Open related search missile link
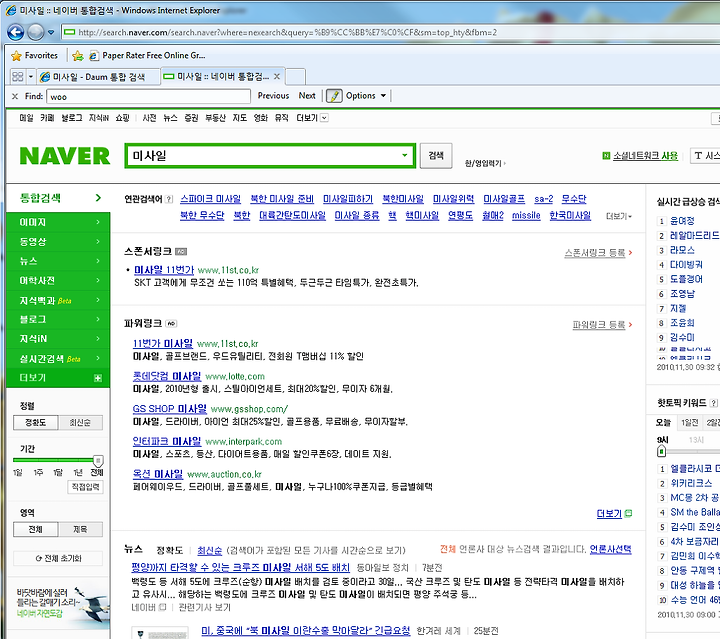 (526, 215)
